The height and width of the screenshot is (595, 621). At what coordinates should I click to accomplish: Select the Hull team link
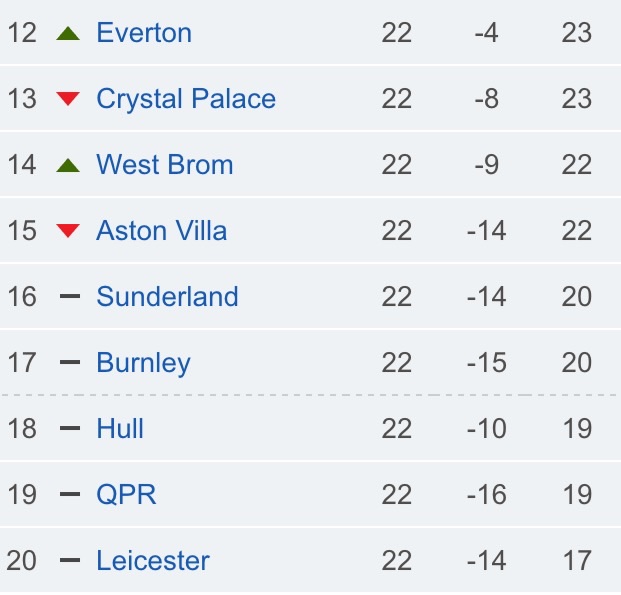(120, 428)
